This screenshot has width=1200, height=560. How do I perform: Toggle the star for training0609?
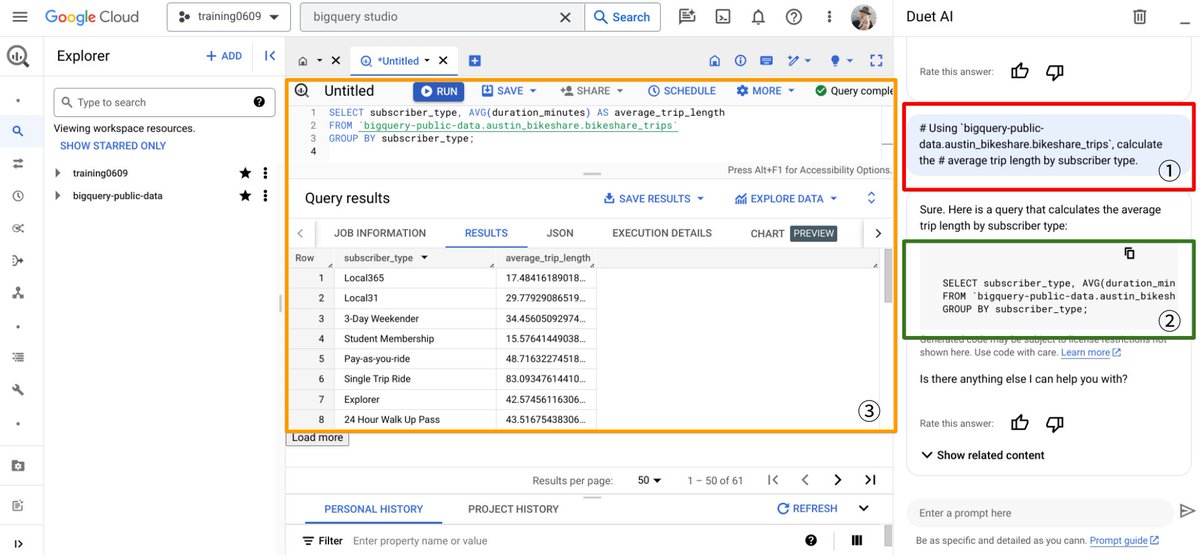(245, 173)
